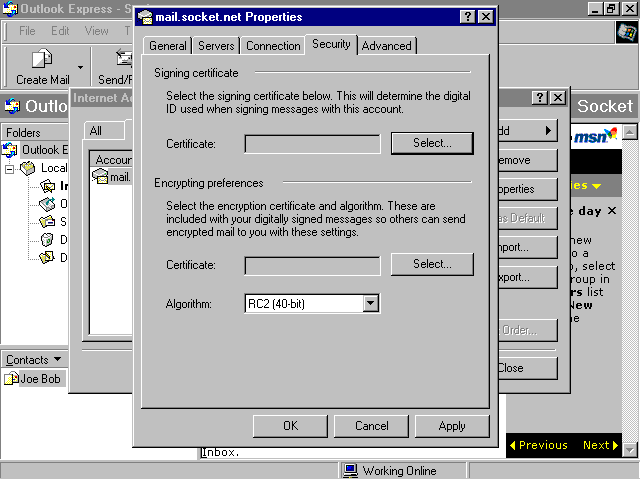The image size is (640, 480).
Task: Select the Local Folders icon
Action: (28, 168)
